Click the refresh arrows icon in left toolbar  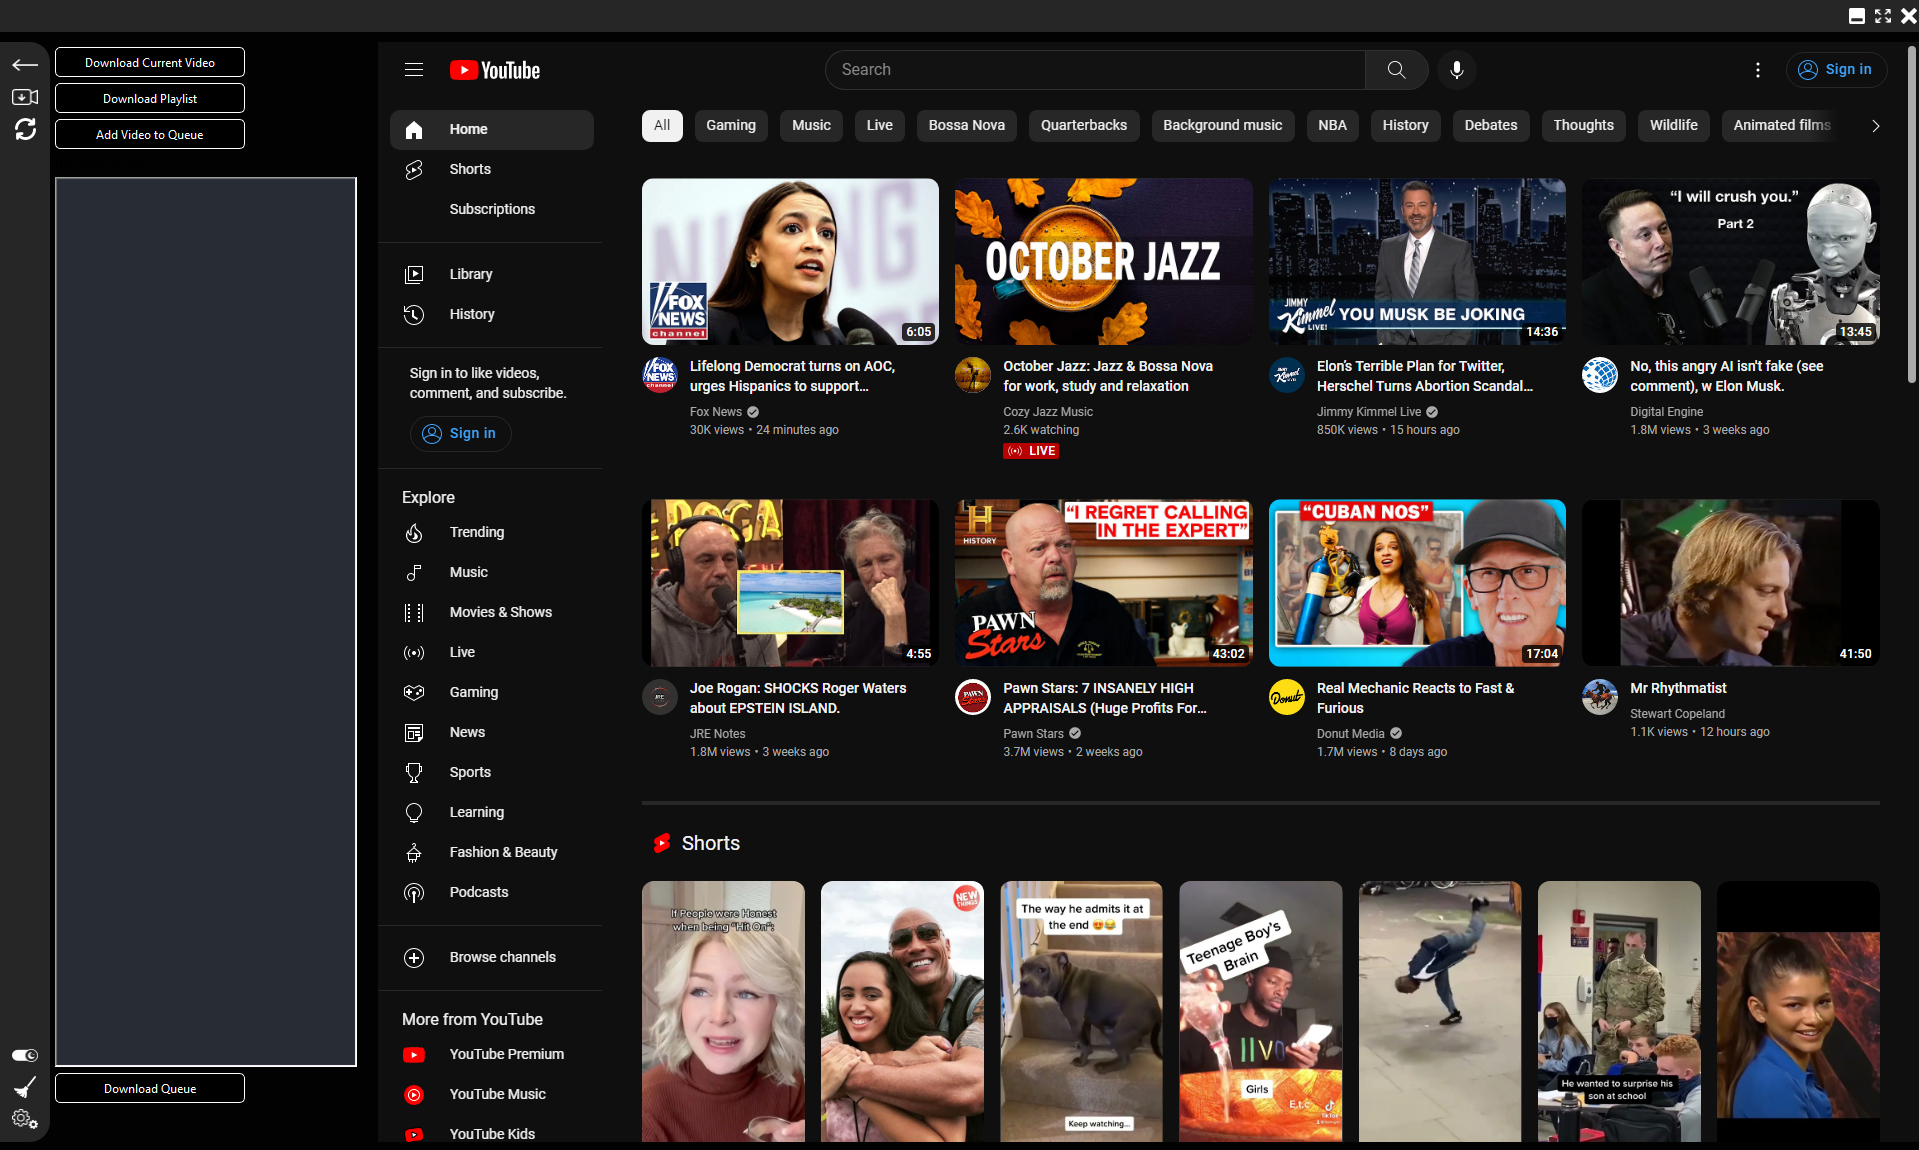point(25,129)
